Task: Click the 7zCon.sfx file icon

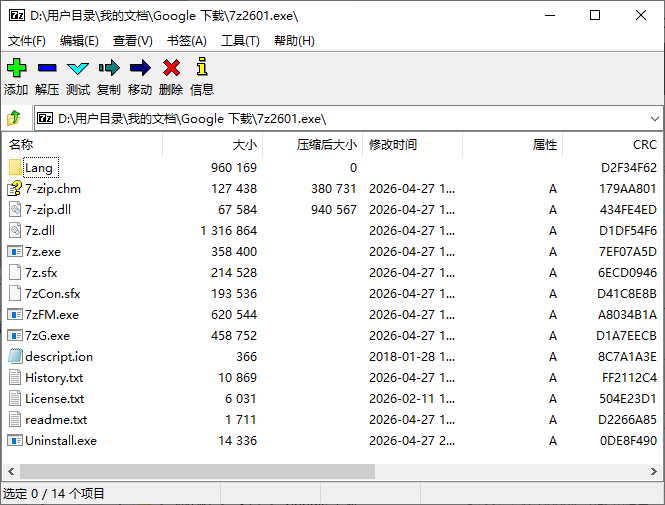Action: click(15, 293)
